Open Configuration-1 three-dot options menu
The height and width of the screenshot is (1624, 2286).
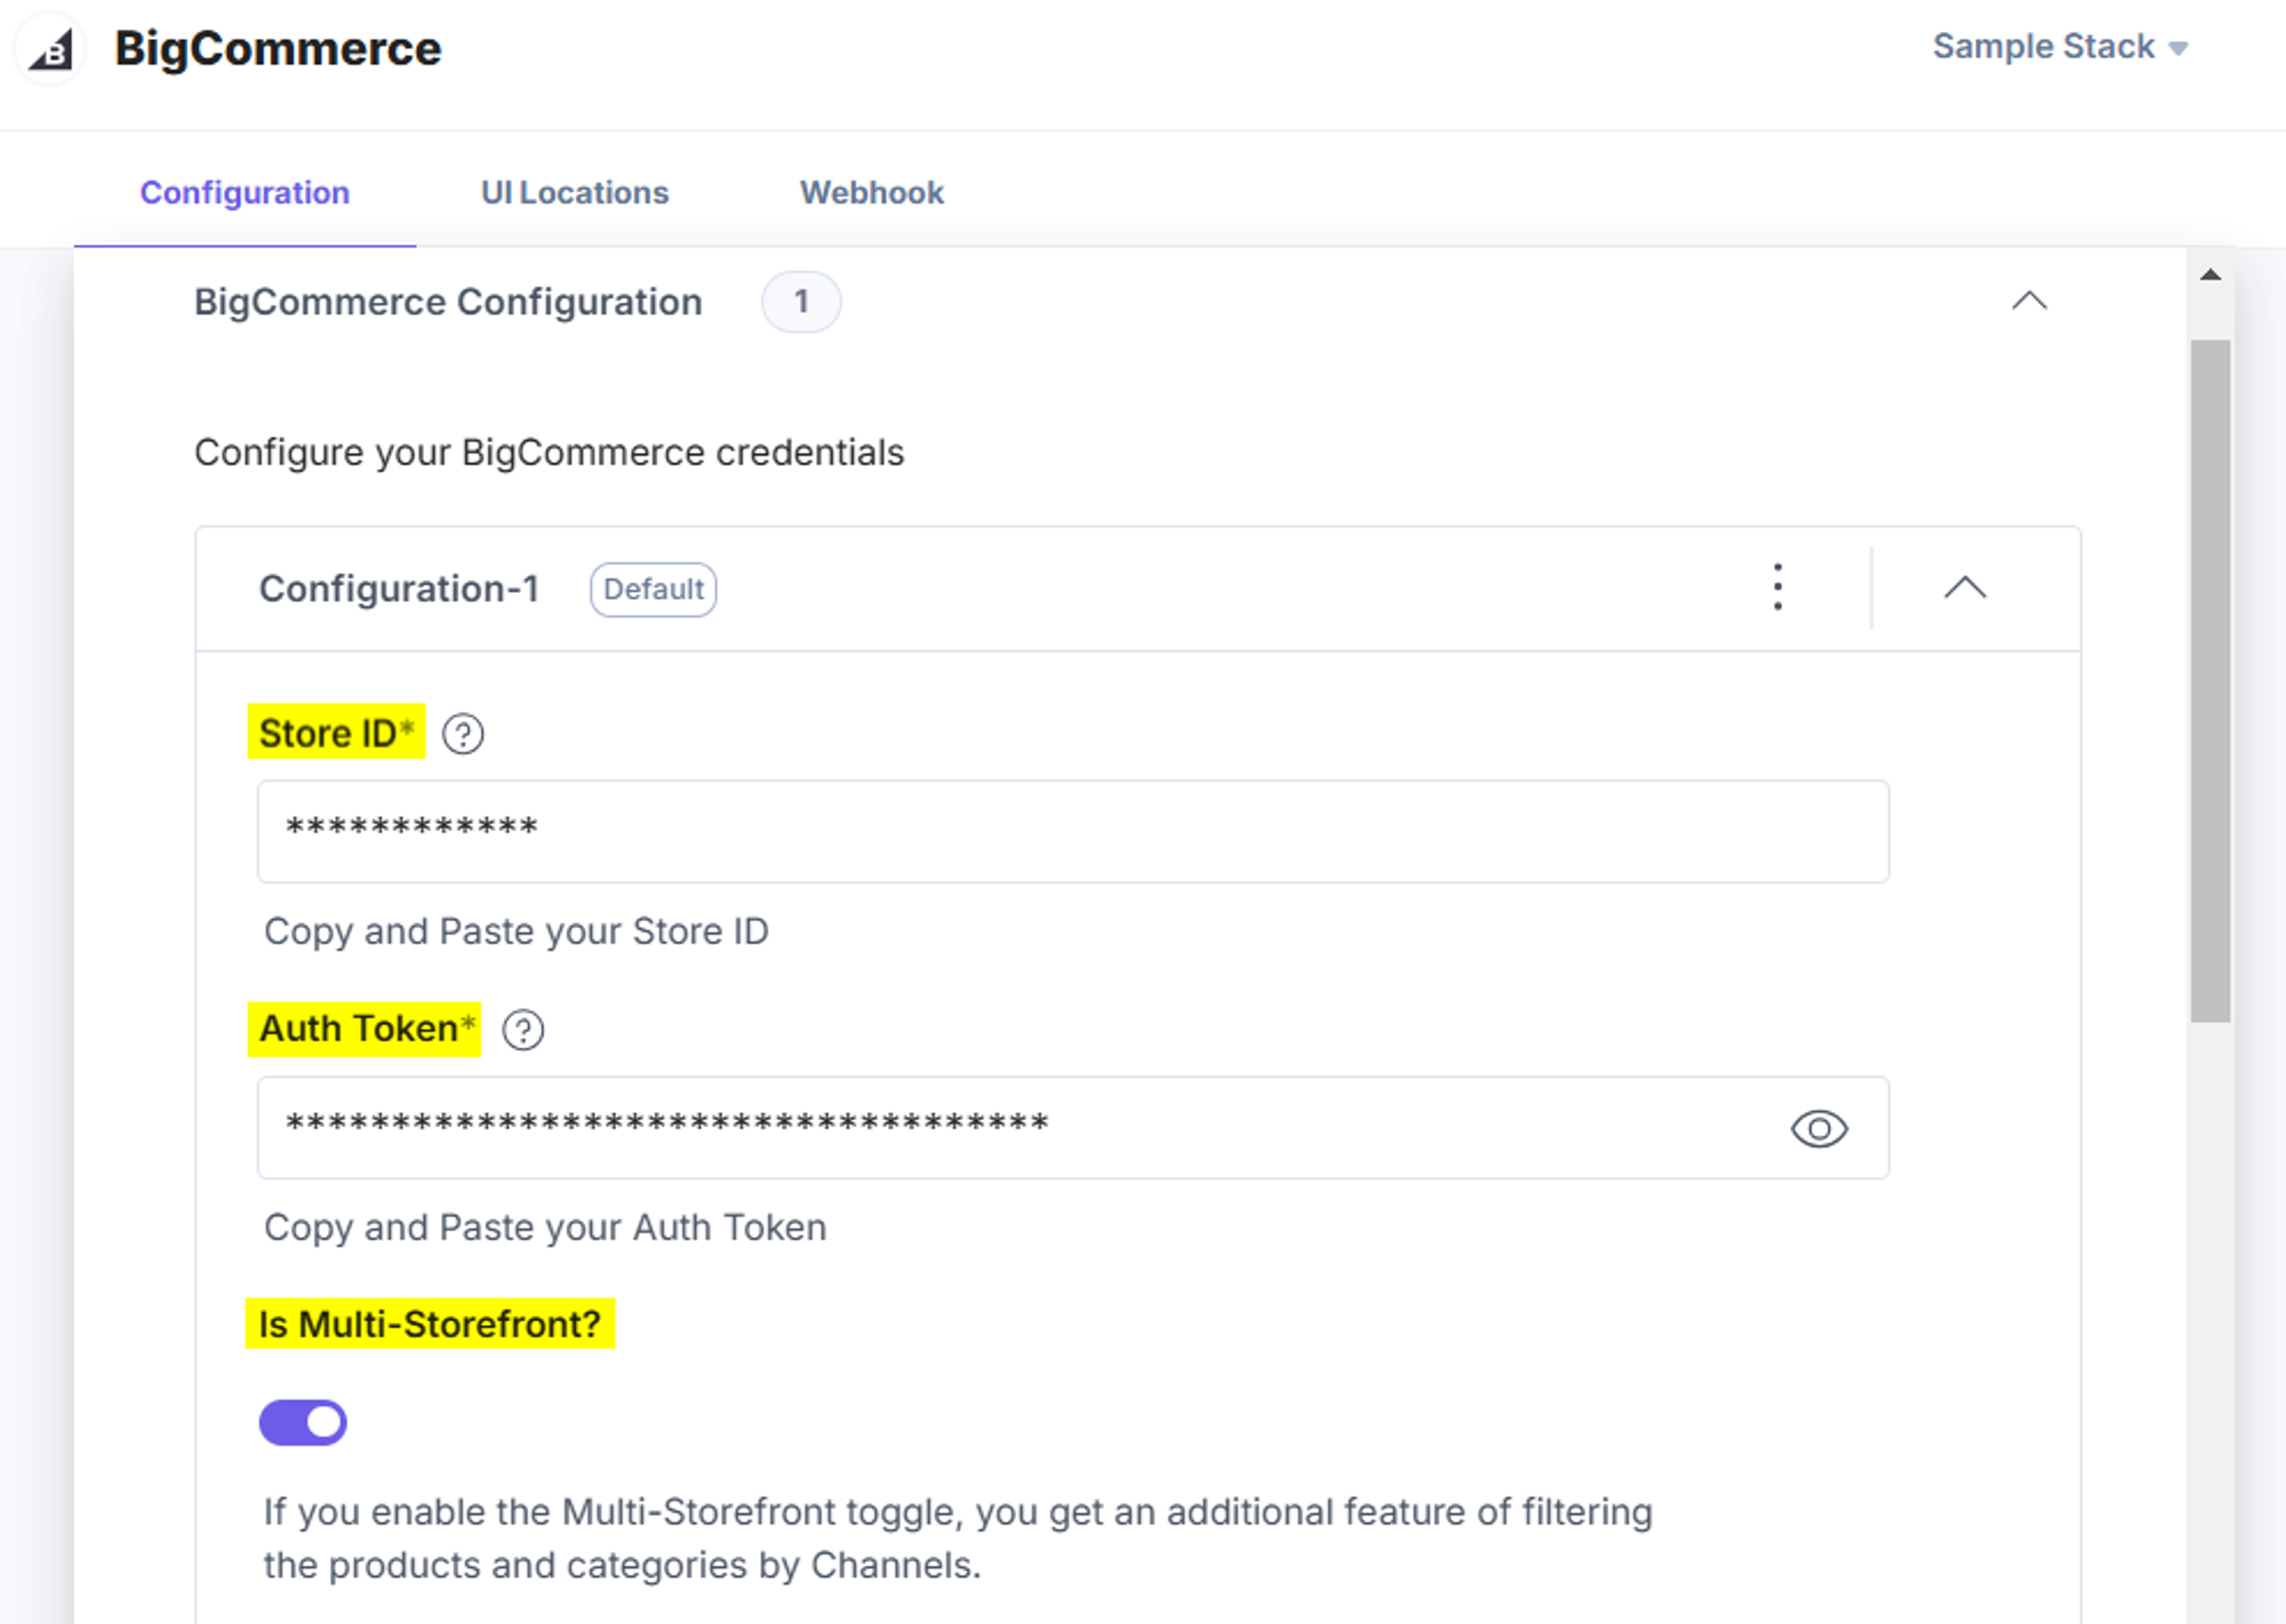[x=1777, y=587]
